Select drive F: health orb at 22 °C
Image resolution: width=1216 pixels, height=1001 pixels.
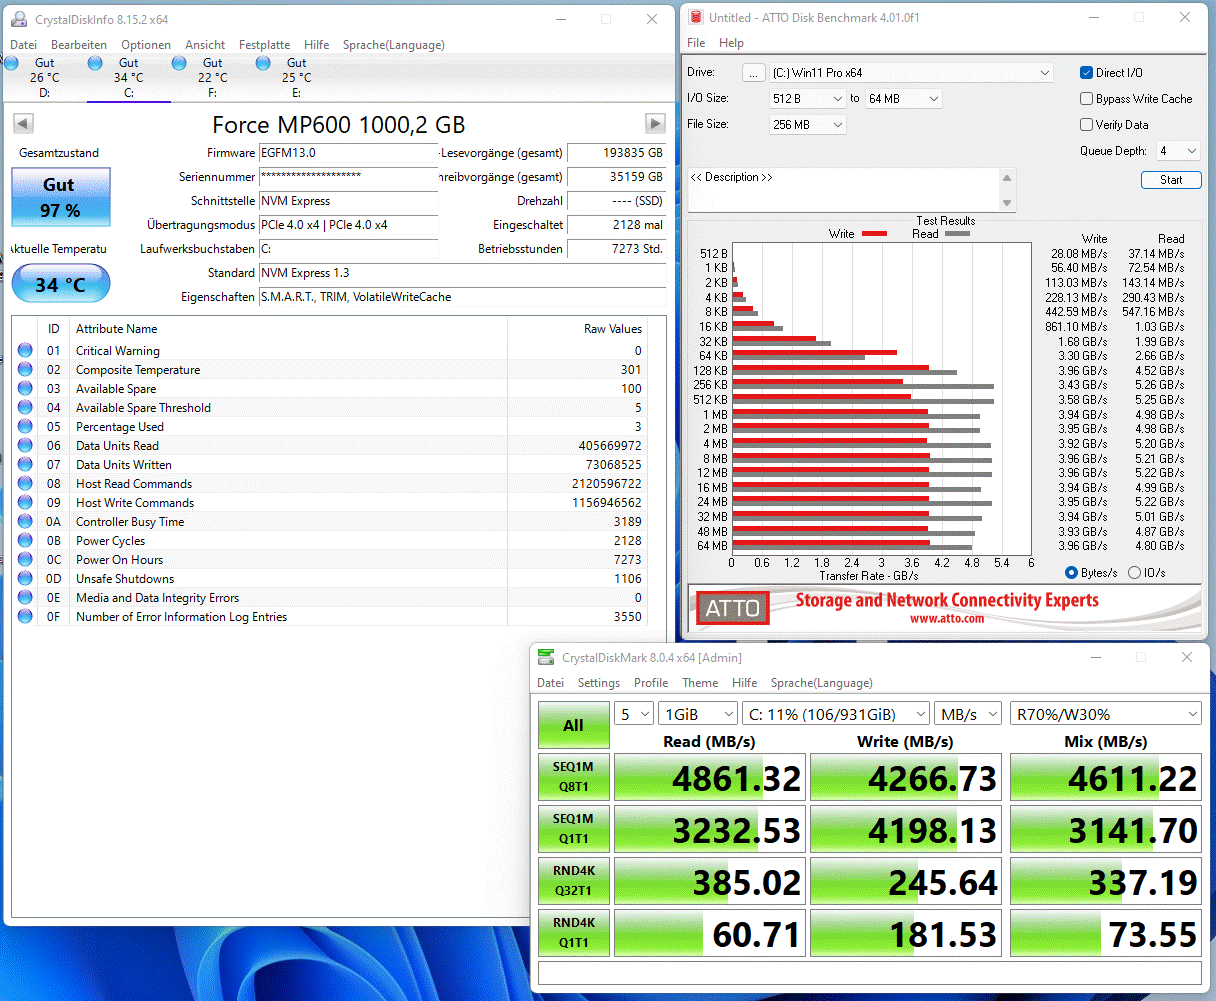tap(180, 63)
